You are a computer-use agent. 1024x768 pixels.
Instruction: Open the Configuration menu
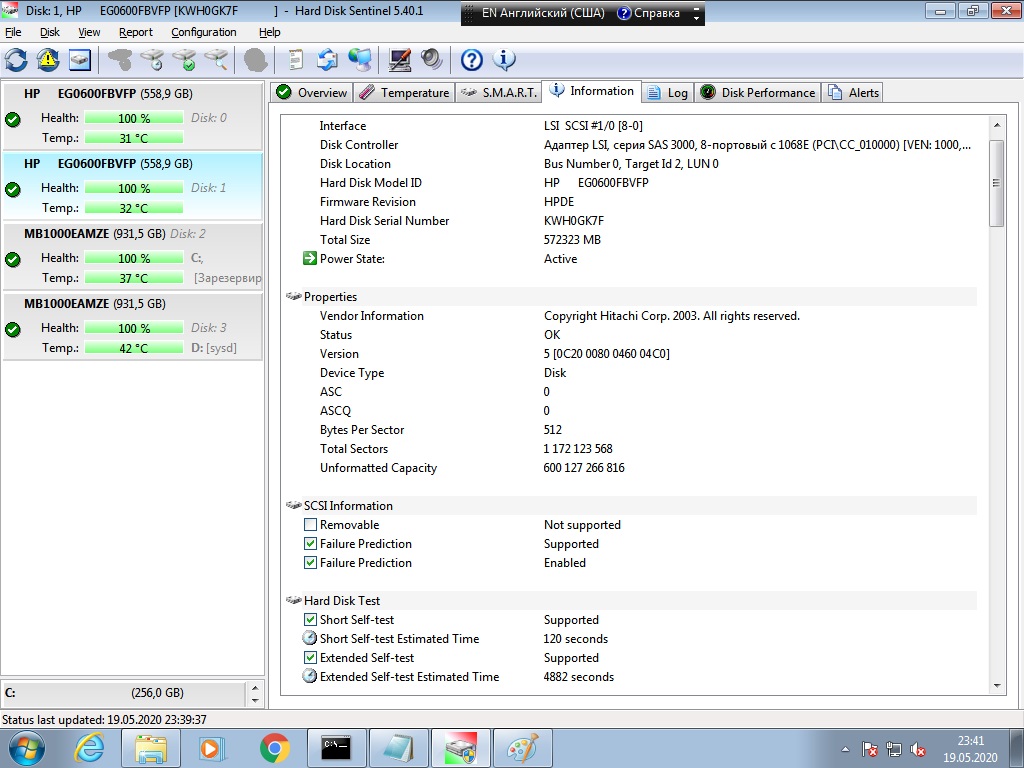click(204, 32)
